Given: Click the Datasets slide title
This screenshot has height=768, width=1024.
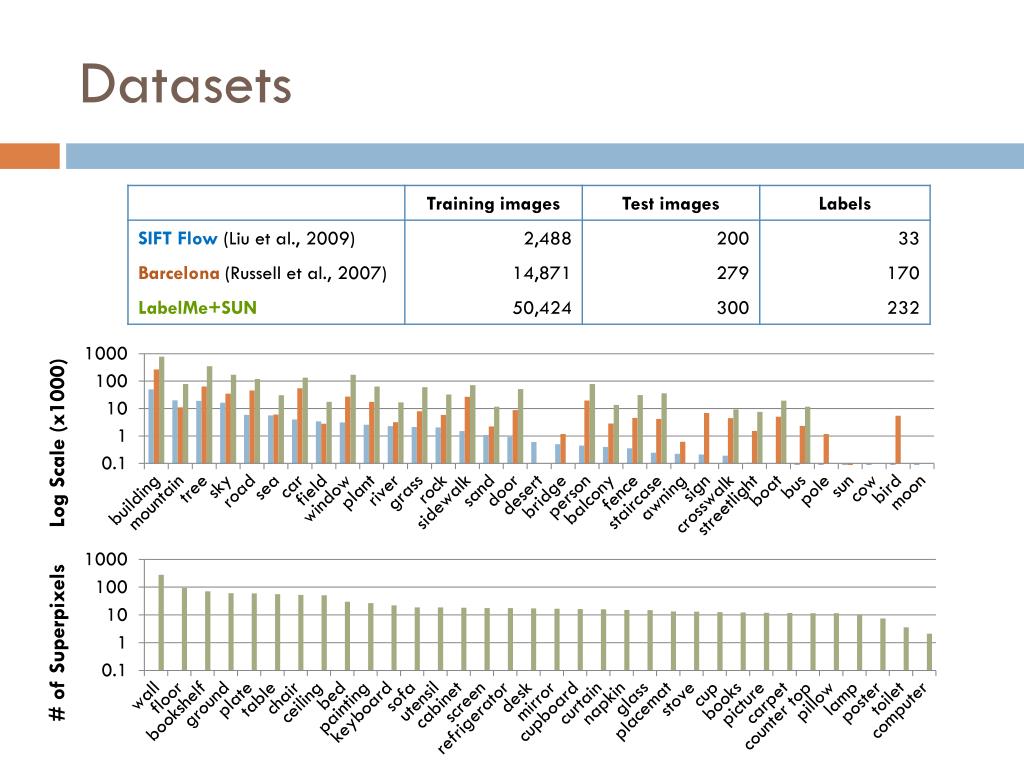Looking at the screenshot, I should [x=185, y=84].
